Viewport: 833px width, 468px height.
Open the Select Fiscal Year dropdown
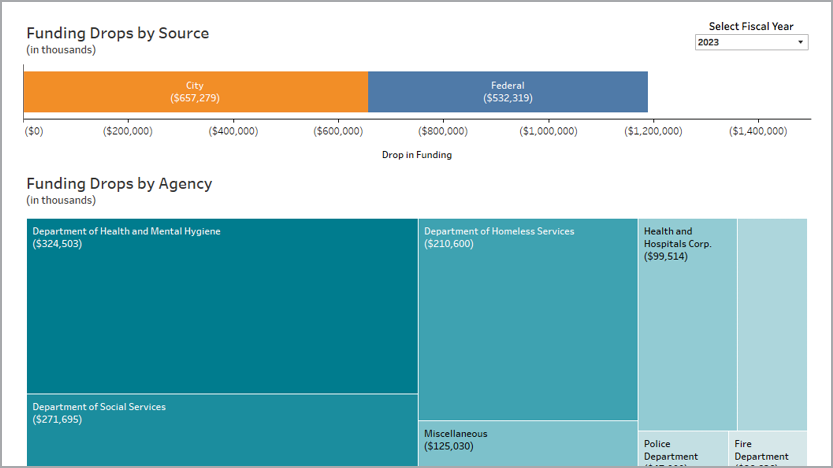(x=751, y=42)
